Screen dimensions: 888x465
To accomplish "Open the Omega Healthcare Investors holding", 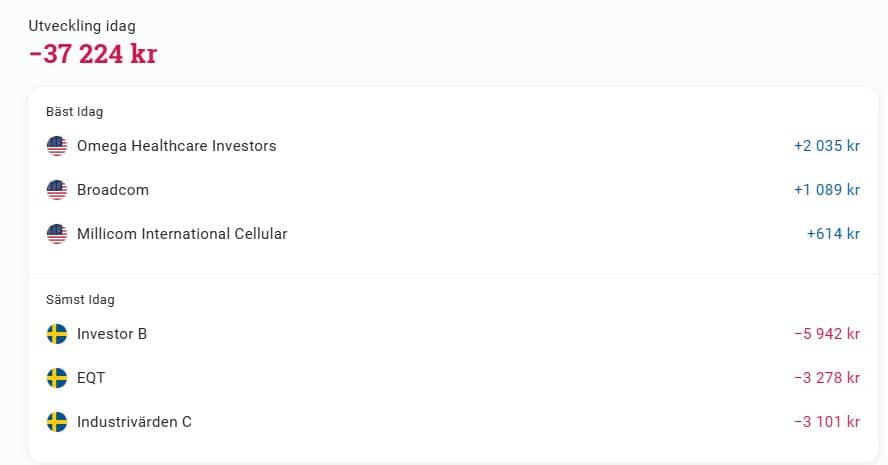I will tap(176, 146).
